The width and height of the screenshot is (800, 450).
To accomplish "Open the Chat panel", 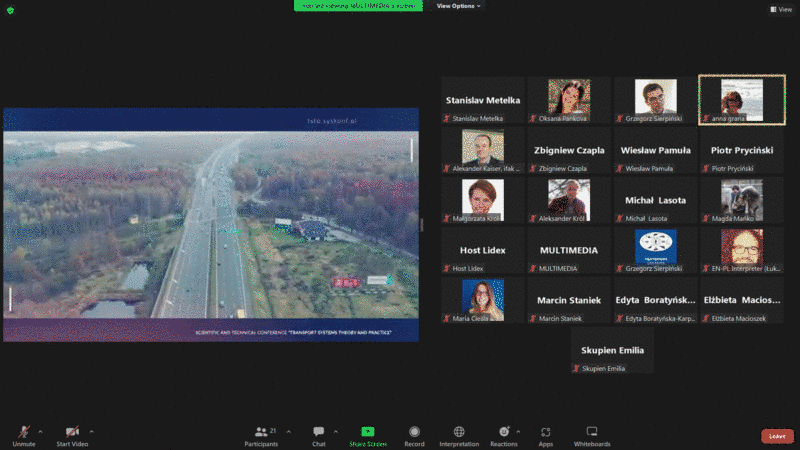I will [x=318, y=433].
